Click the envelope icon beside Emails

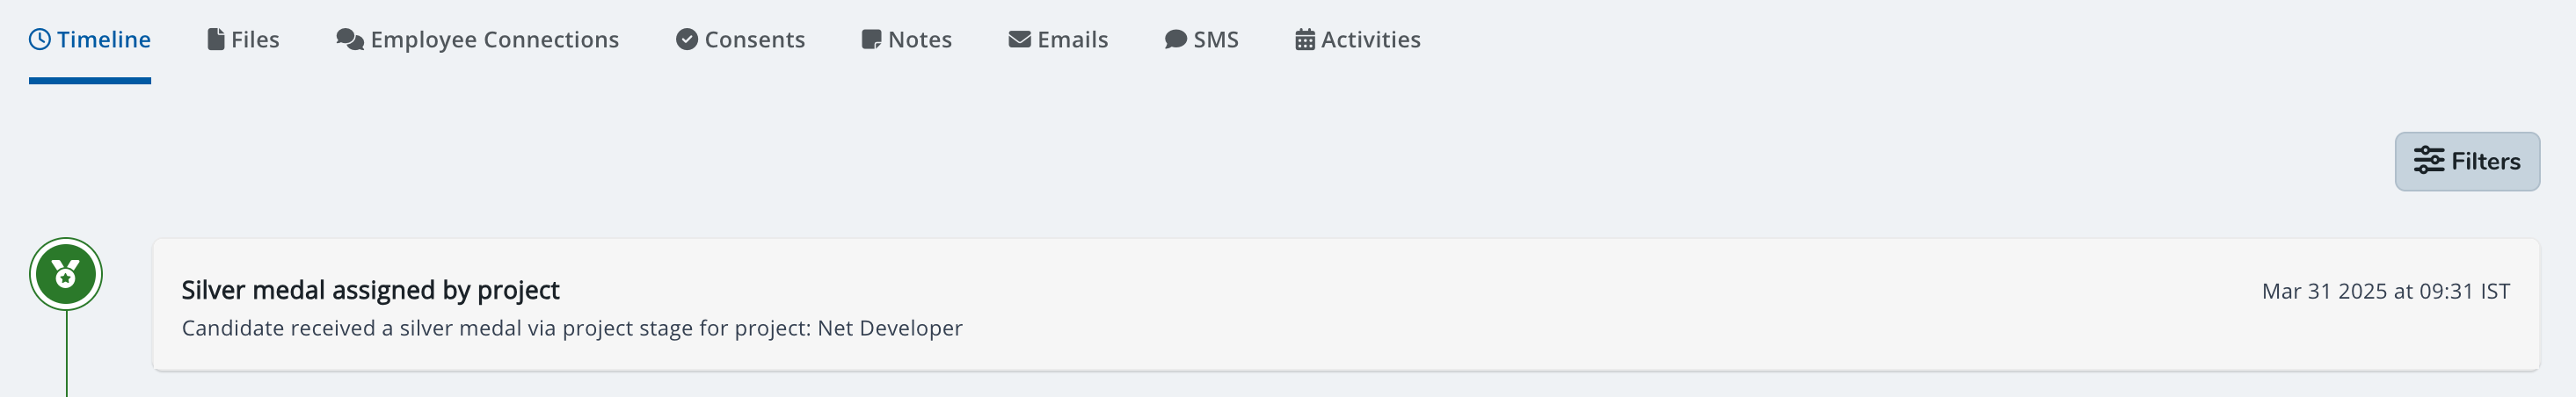click(1019, 40)
